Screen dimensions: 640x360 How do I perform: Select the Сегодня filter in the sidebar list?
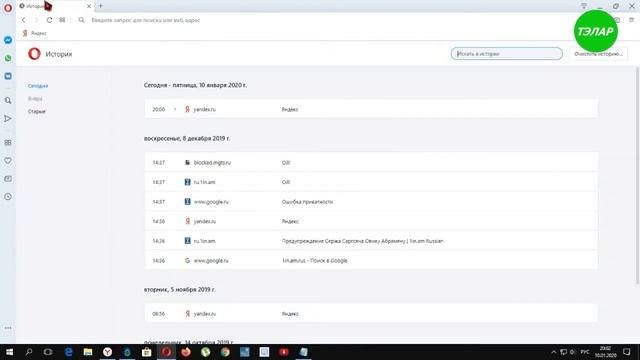coord(38,86)
